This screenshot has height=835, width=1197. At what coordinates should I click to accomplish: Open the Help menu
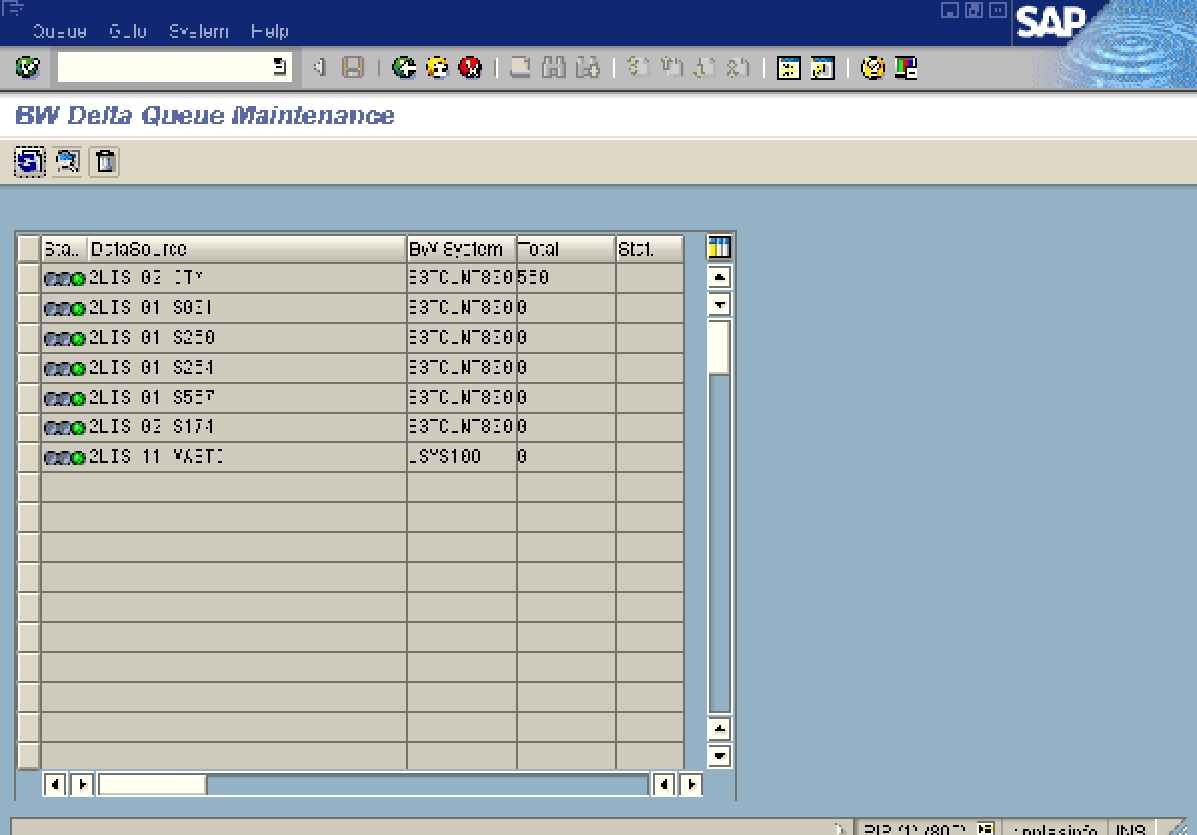269,31
